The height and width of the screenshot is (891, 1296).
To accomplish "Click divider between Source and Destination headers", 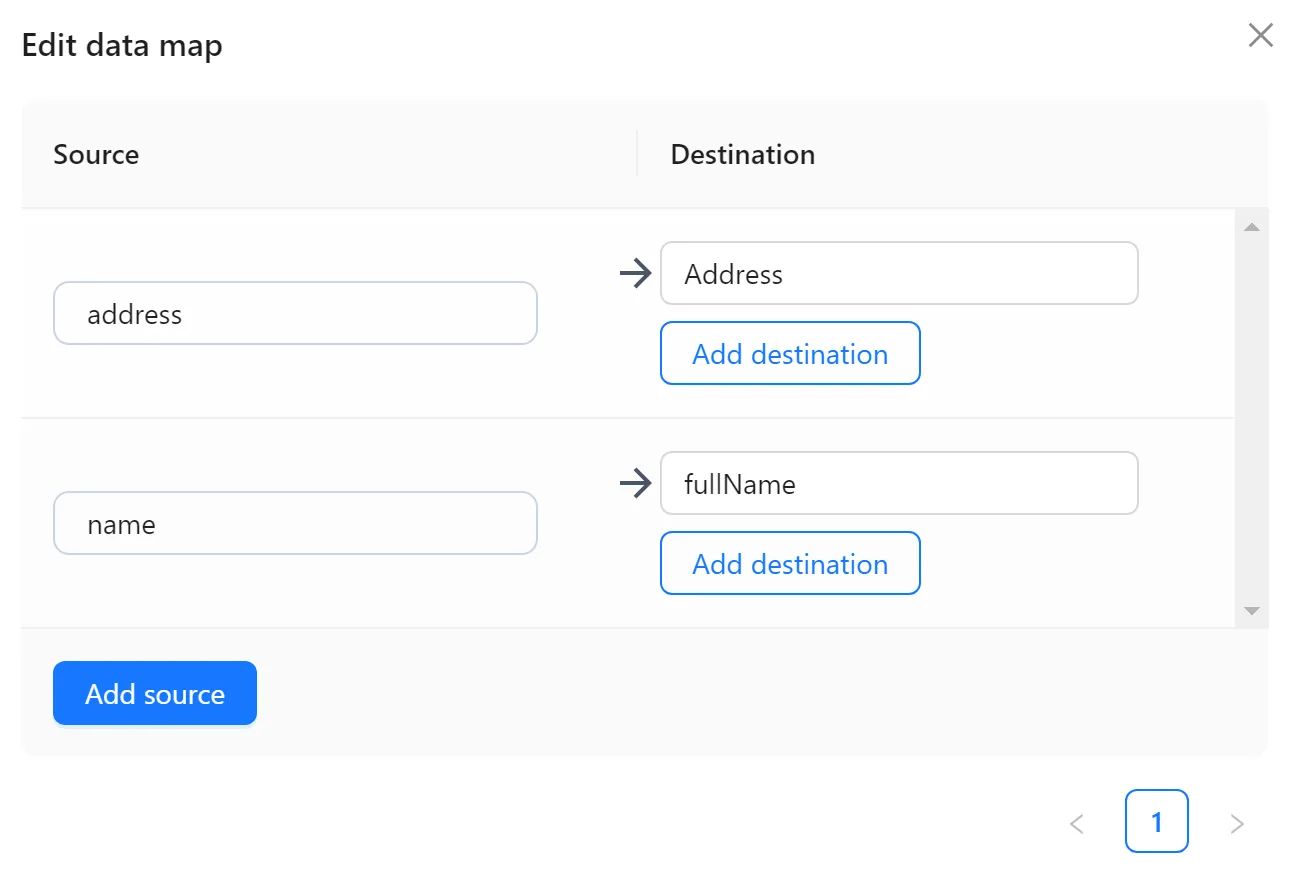I will click(637, 154).
